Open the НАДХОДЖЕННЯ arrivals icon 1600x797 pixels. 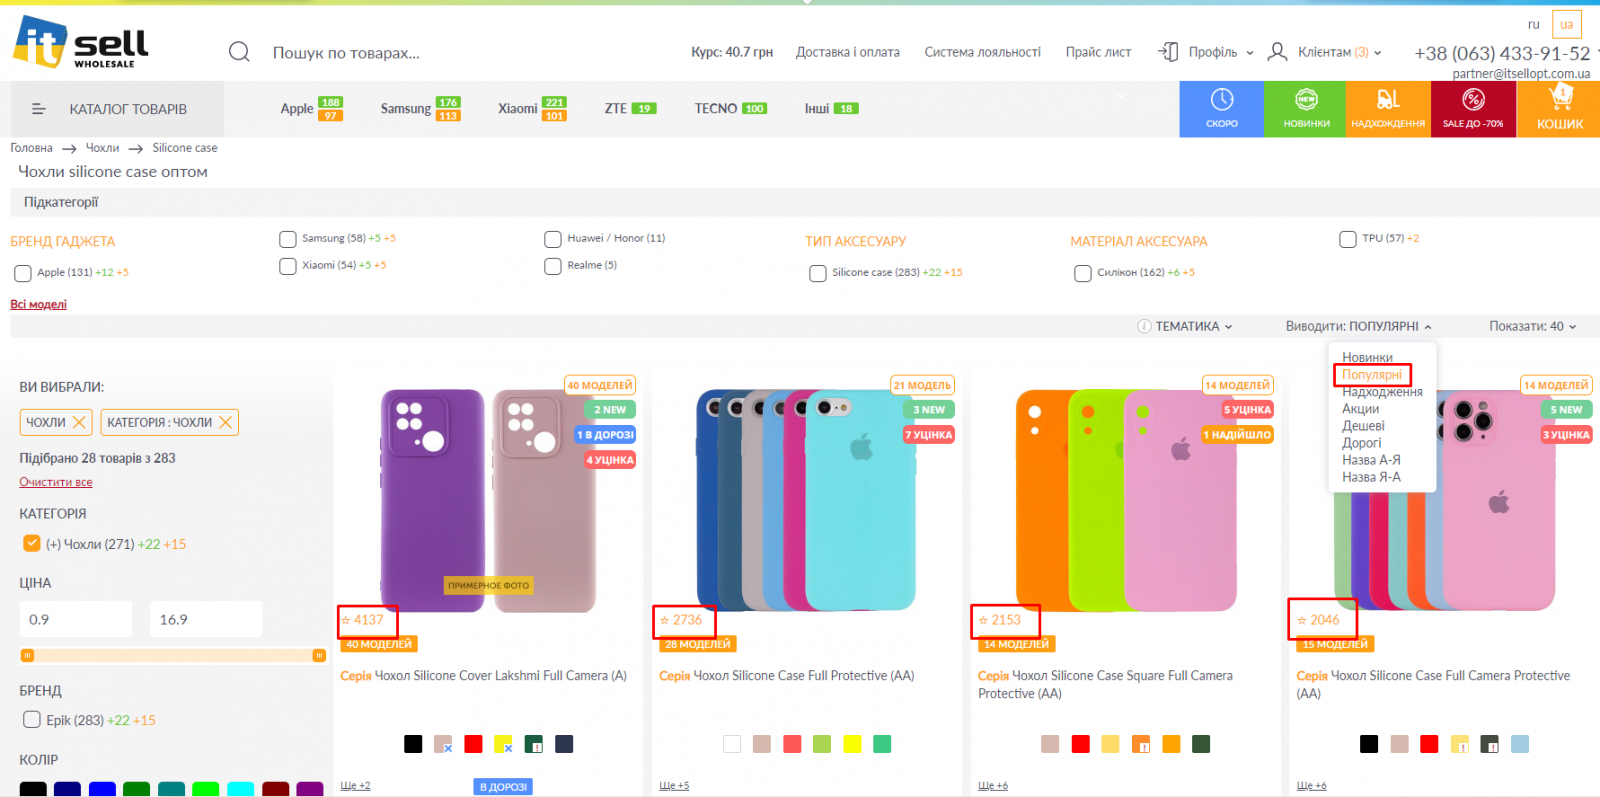[1388, 108]
